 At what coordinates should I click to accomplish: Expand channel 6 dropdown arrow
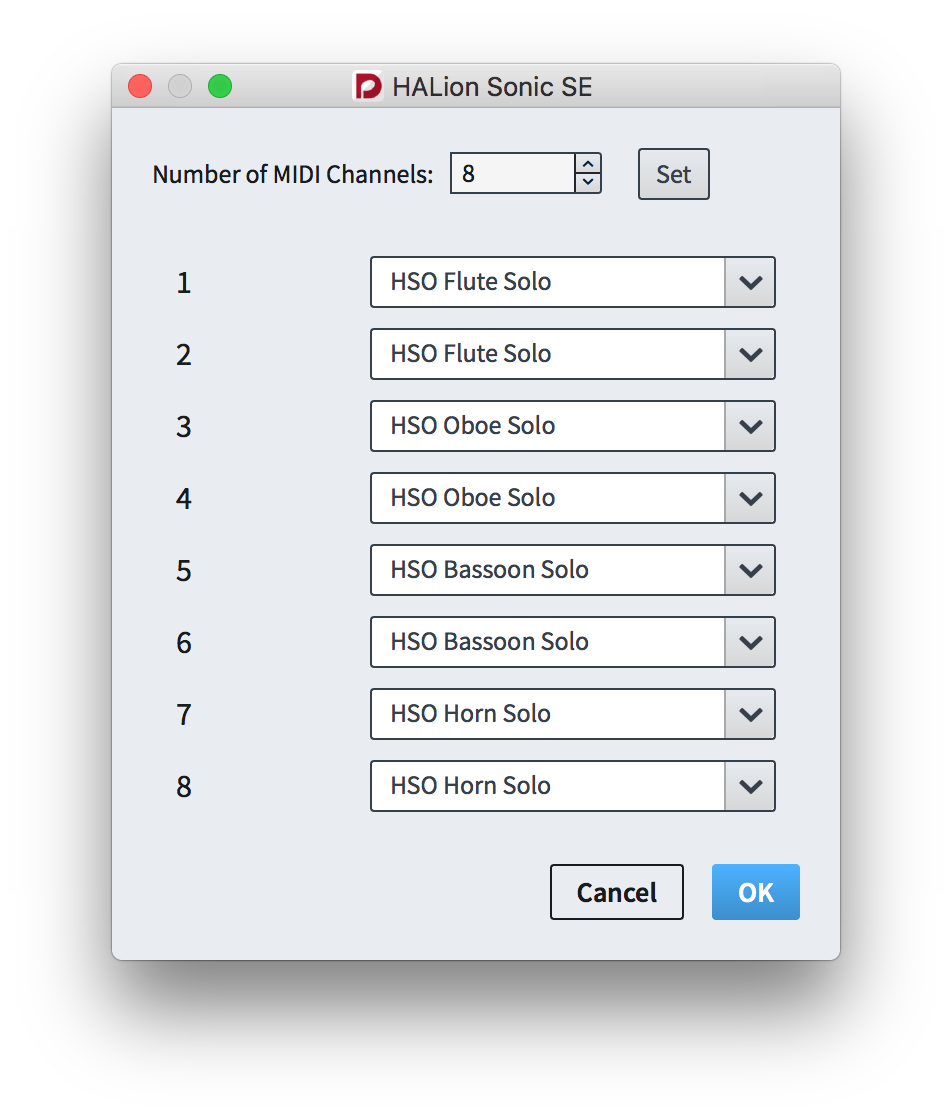click(750, 642)
